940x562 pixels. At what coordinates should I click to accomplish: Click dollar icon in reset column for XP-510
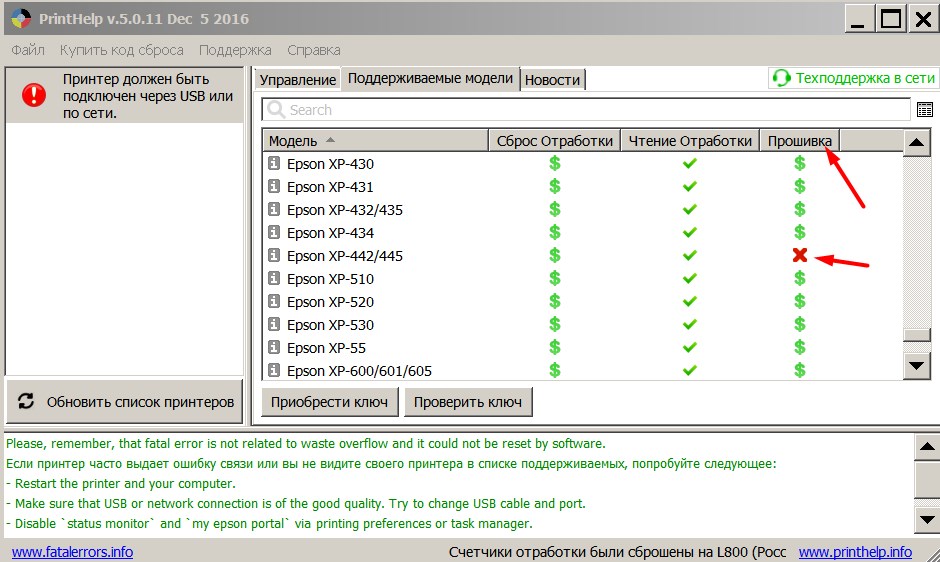tap(555, 279)
